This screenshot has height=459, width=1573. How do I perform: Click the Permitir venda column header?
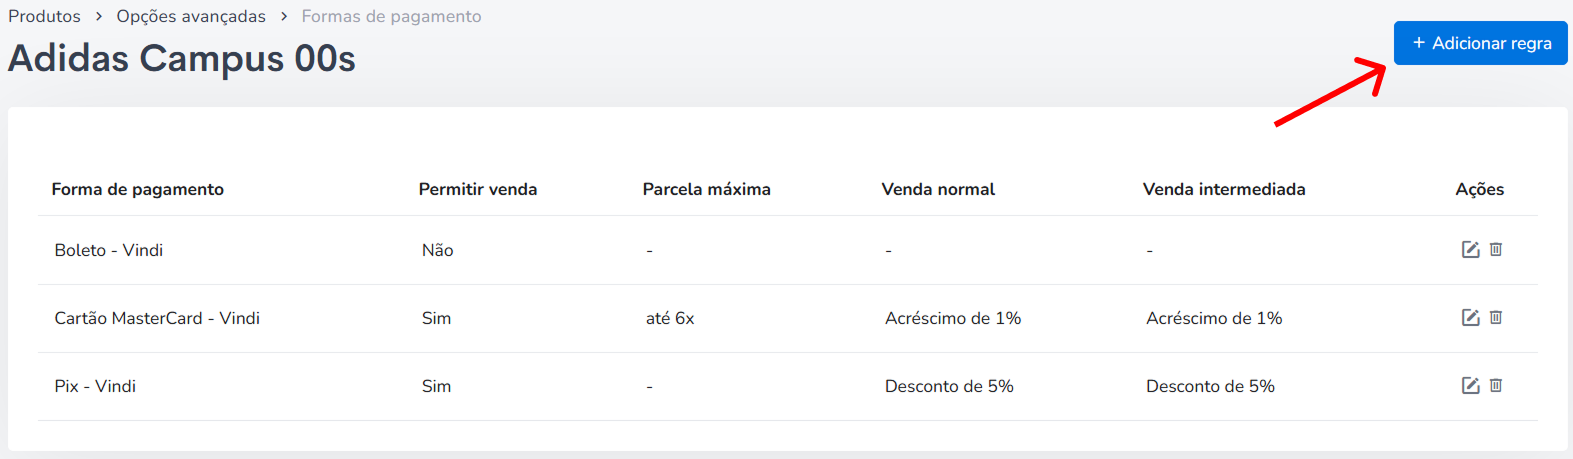pos(478,189)
